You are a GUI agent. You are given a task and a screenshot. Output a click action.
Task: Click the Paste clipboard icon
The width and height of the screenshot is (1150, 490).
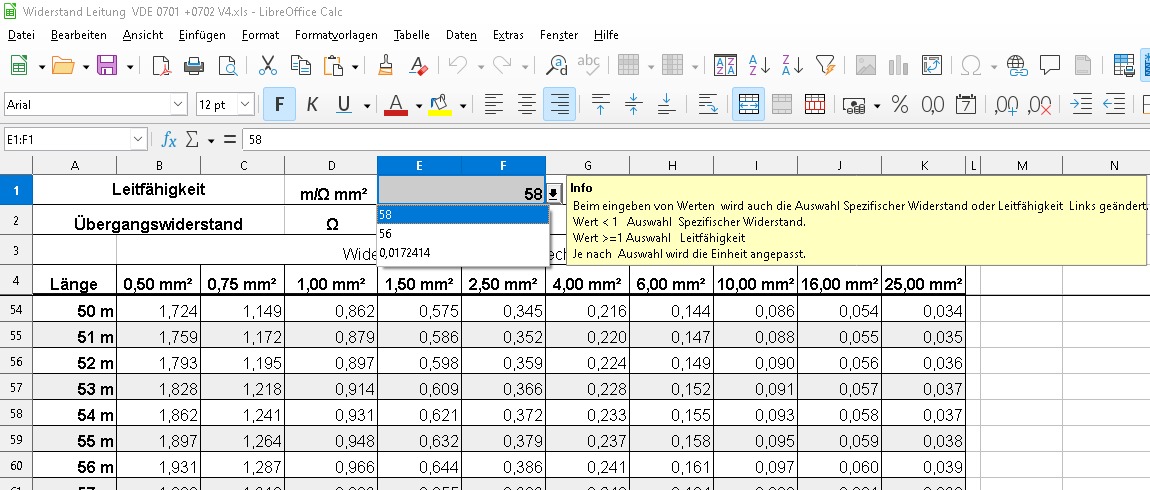334,66
